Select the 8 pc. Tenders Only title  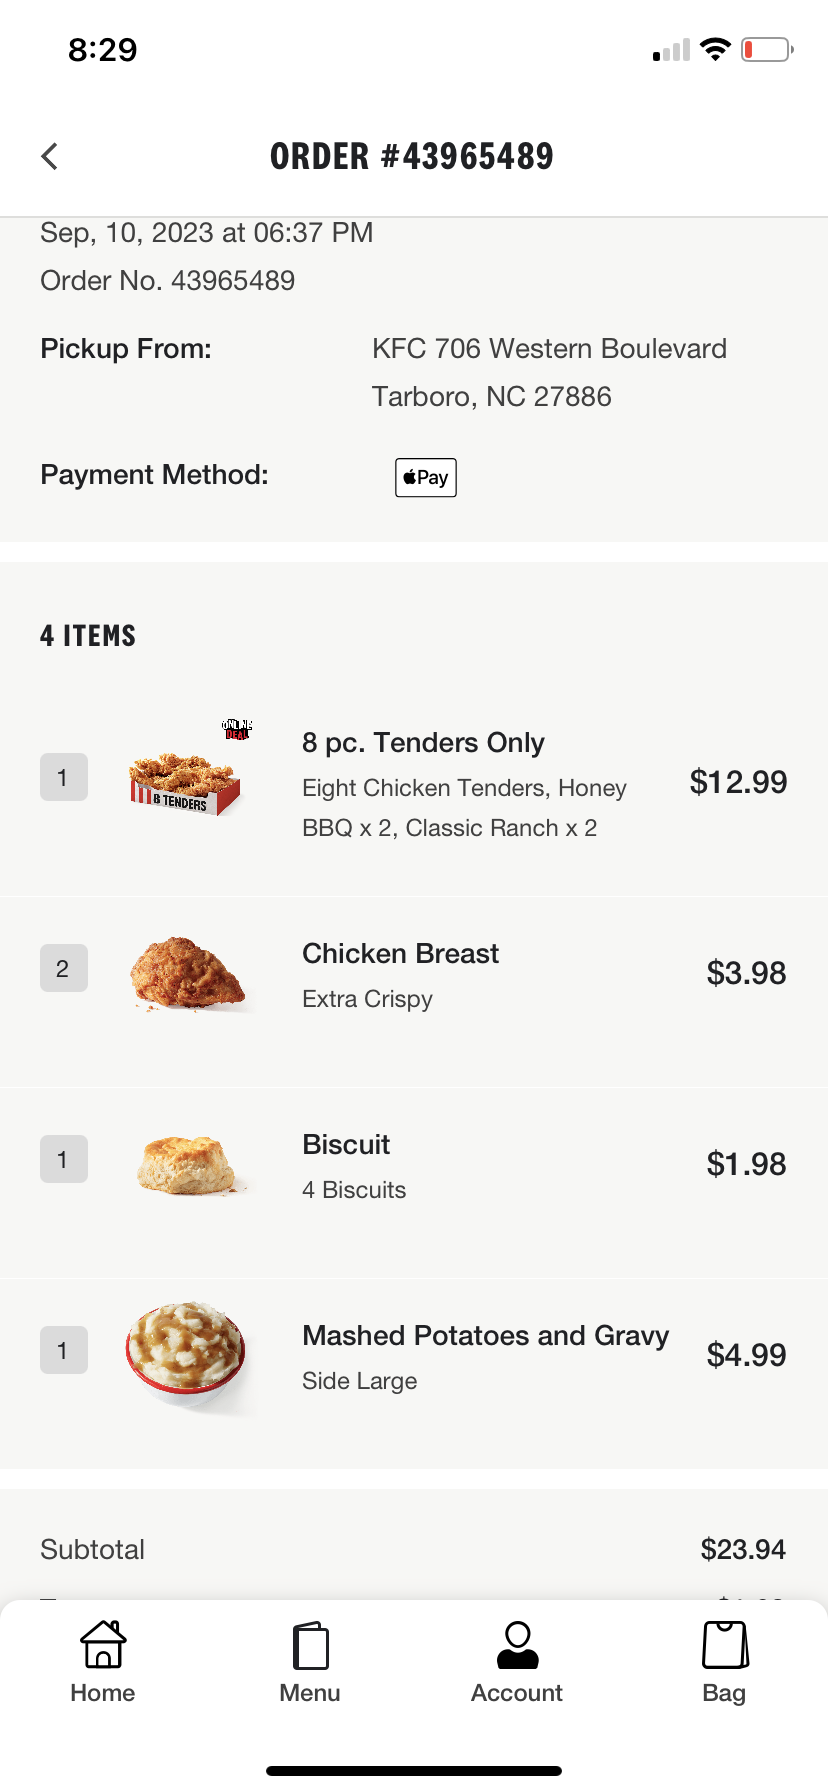423,743
